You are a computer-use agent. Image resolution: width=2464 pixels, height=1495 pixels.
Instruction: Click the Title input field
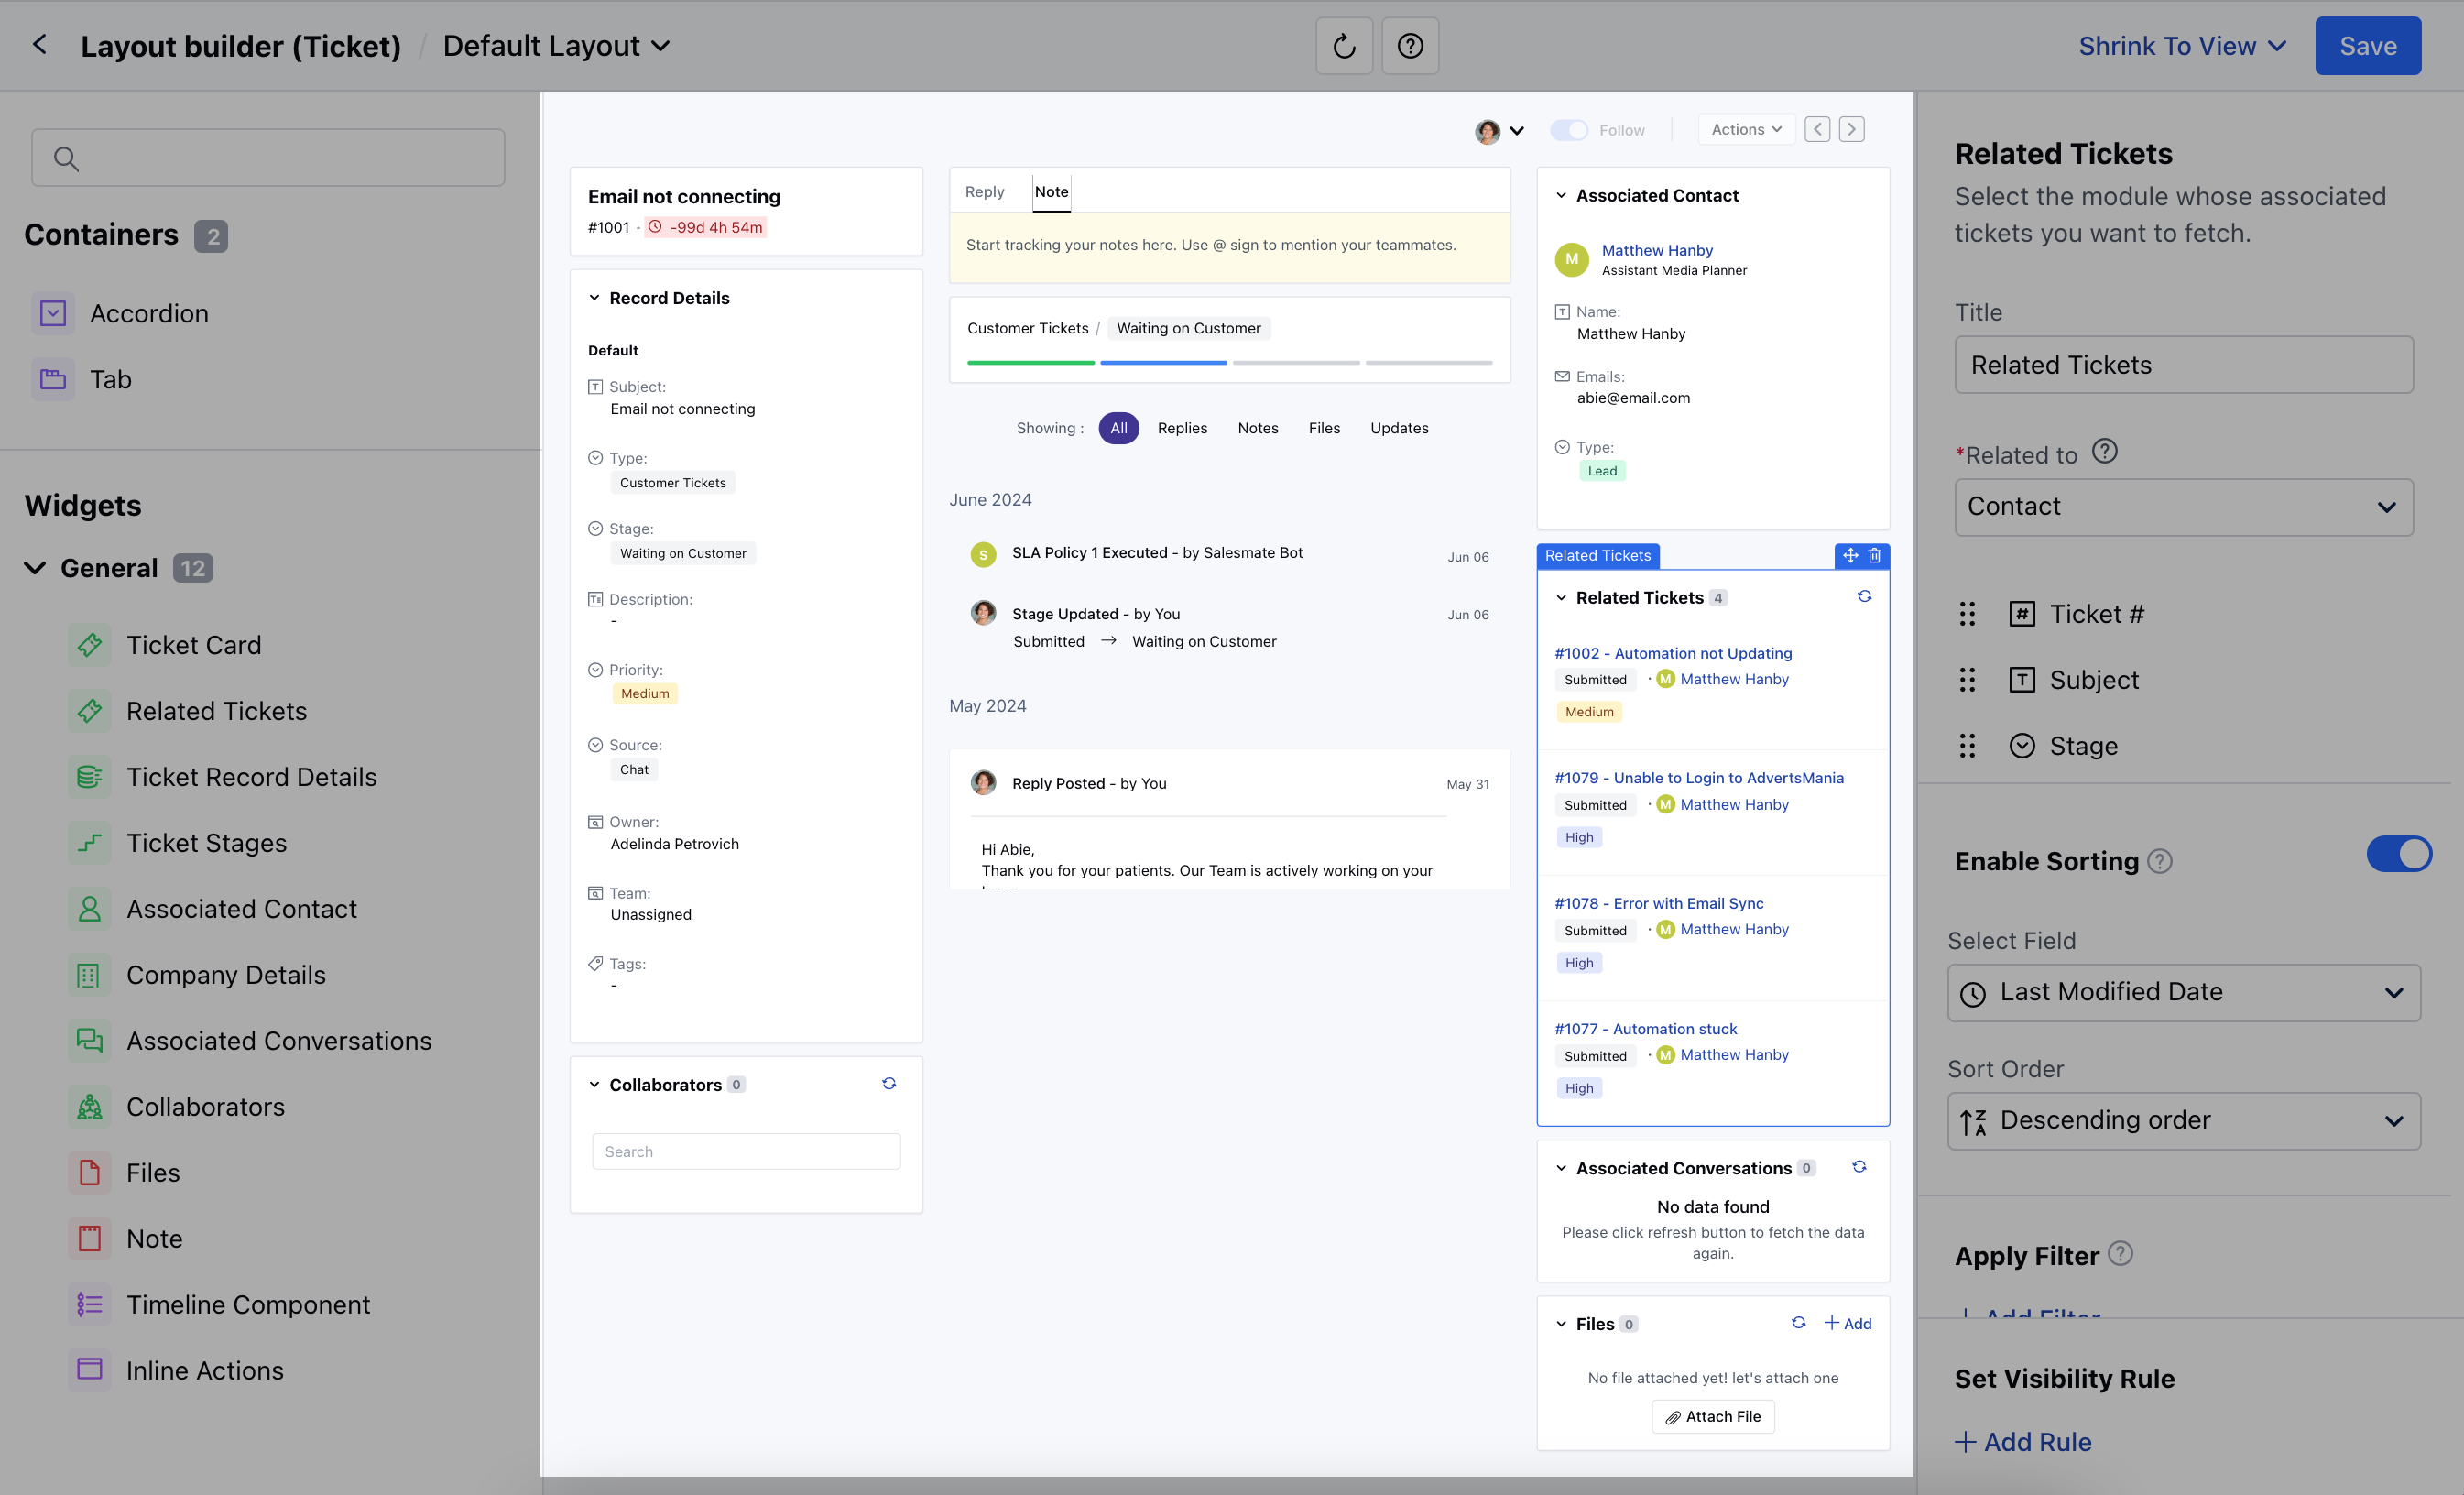pos(2183,365)
